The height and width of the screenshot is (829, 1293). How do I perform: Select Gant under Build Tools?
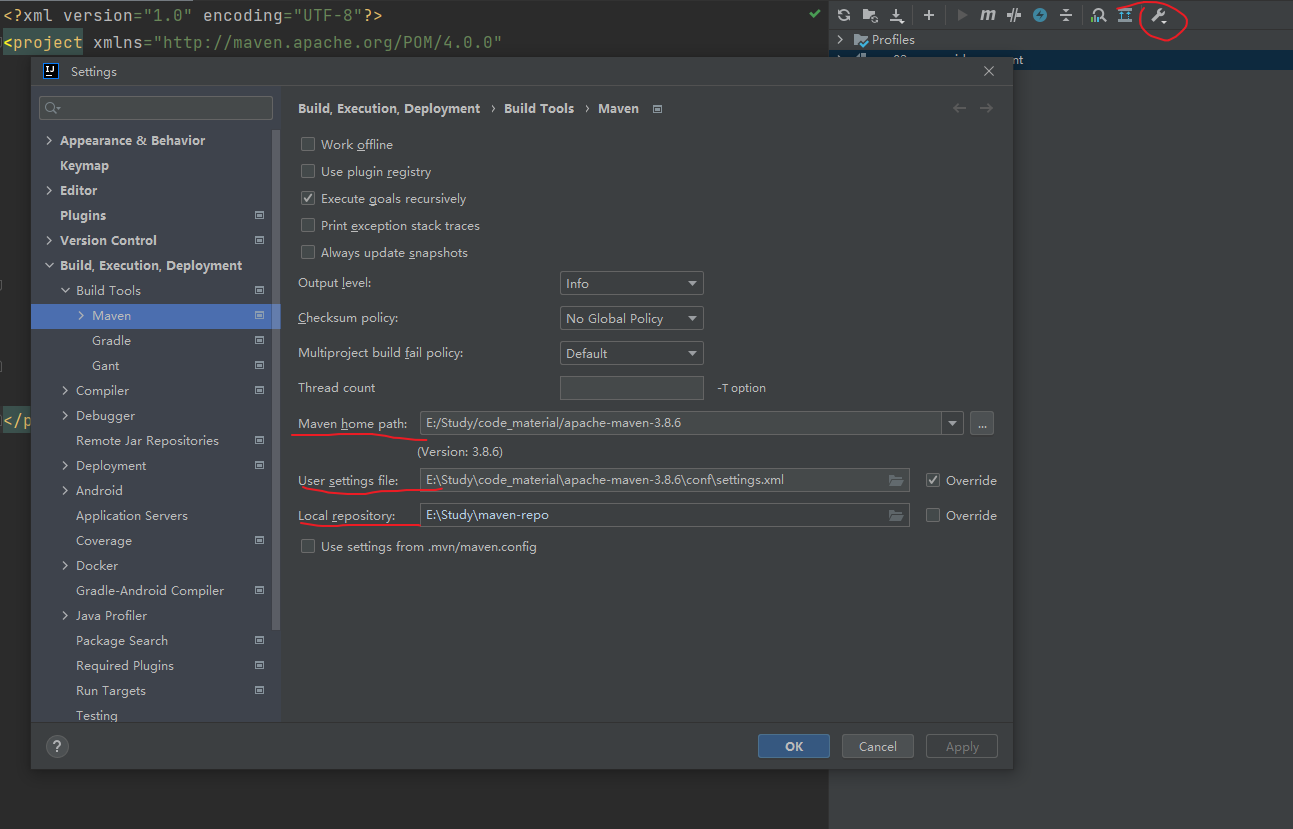click(x=105, y=366)
